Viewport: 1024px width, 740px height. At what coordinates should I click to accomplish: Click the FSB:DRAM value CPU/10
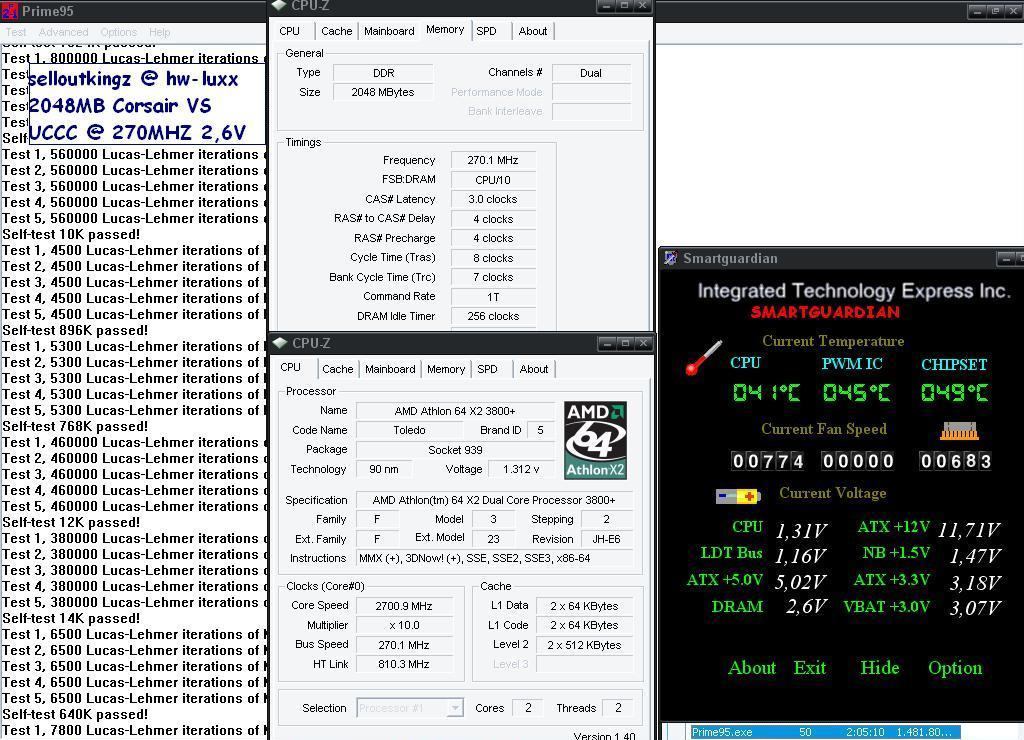coord(493,180)
